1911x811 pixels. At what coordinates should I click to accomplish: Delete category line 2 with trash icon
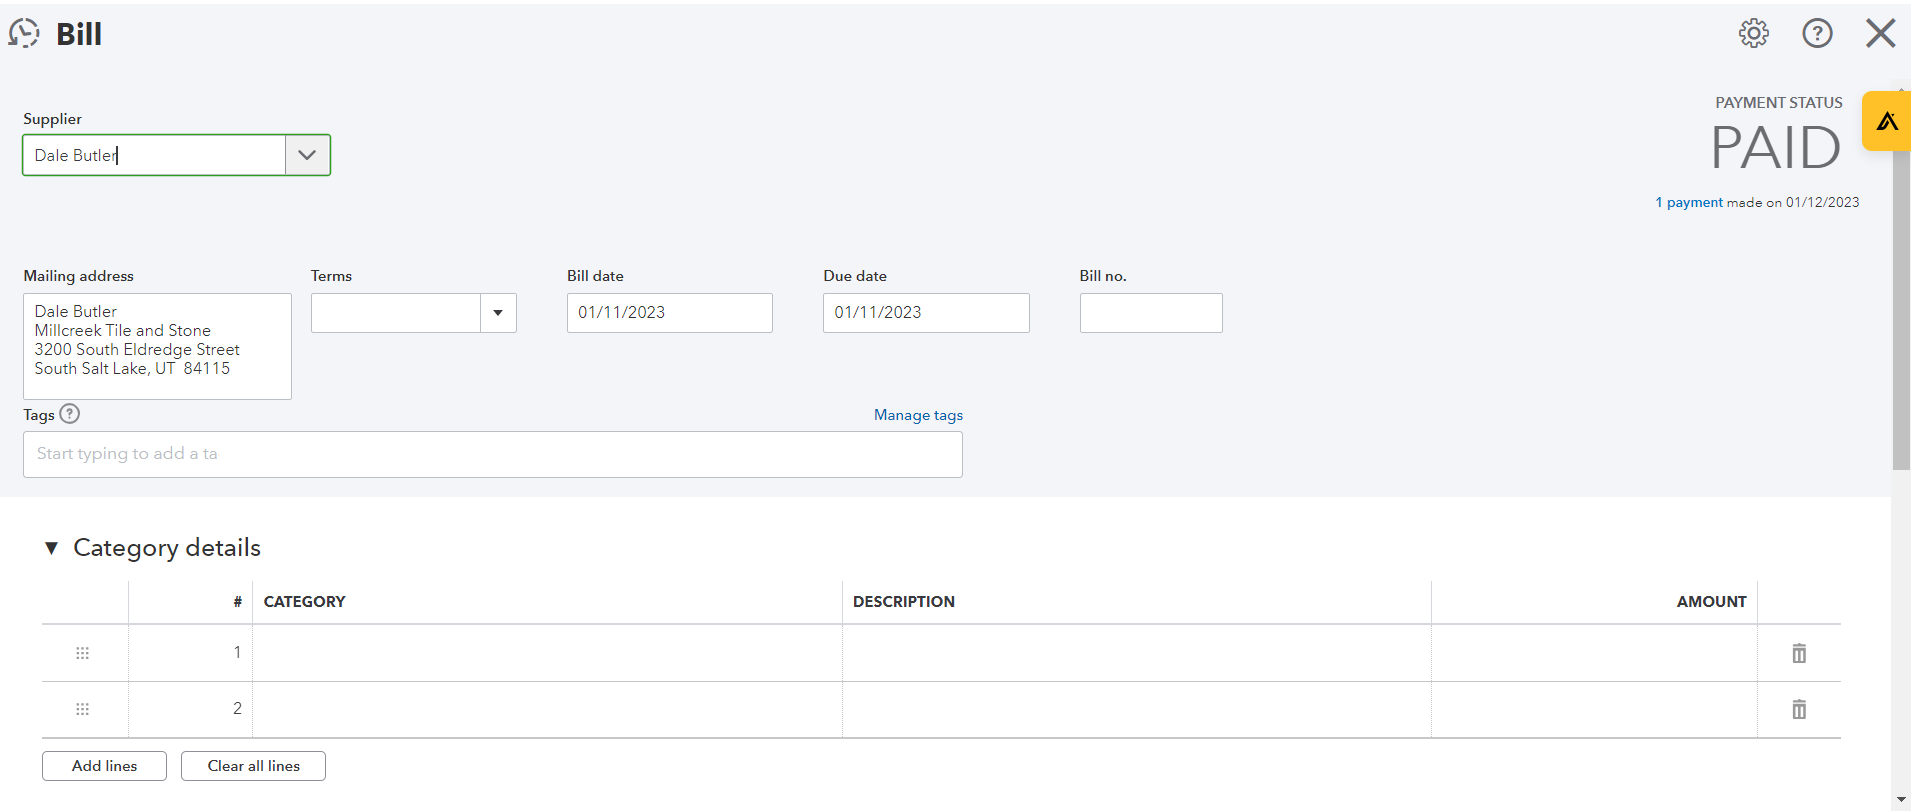tap(1799, 709)
